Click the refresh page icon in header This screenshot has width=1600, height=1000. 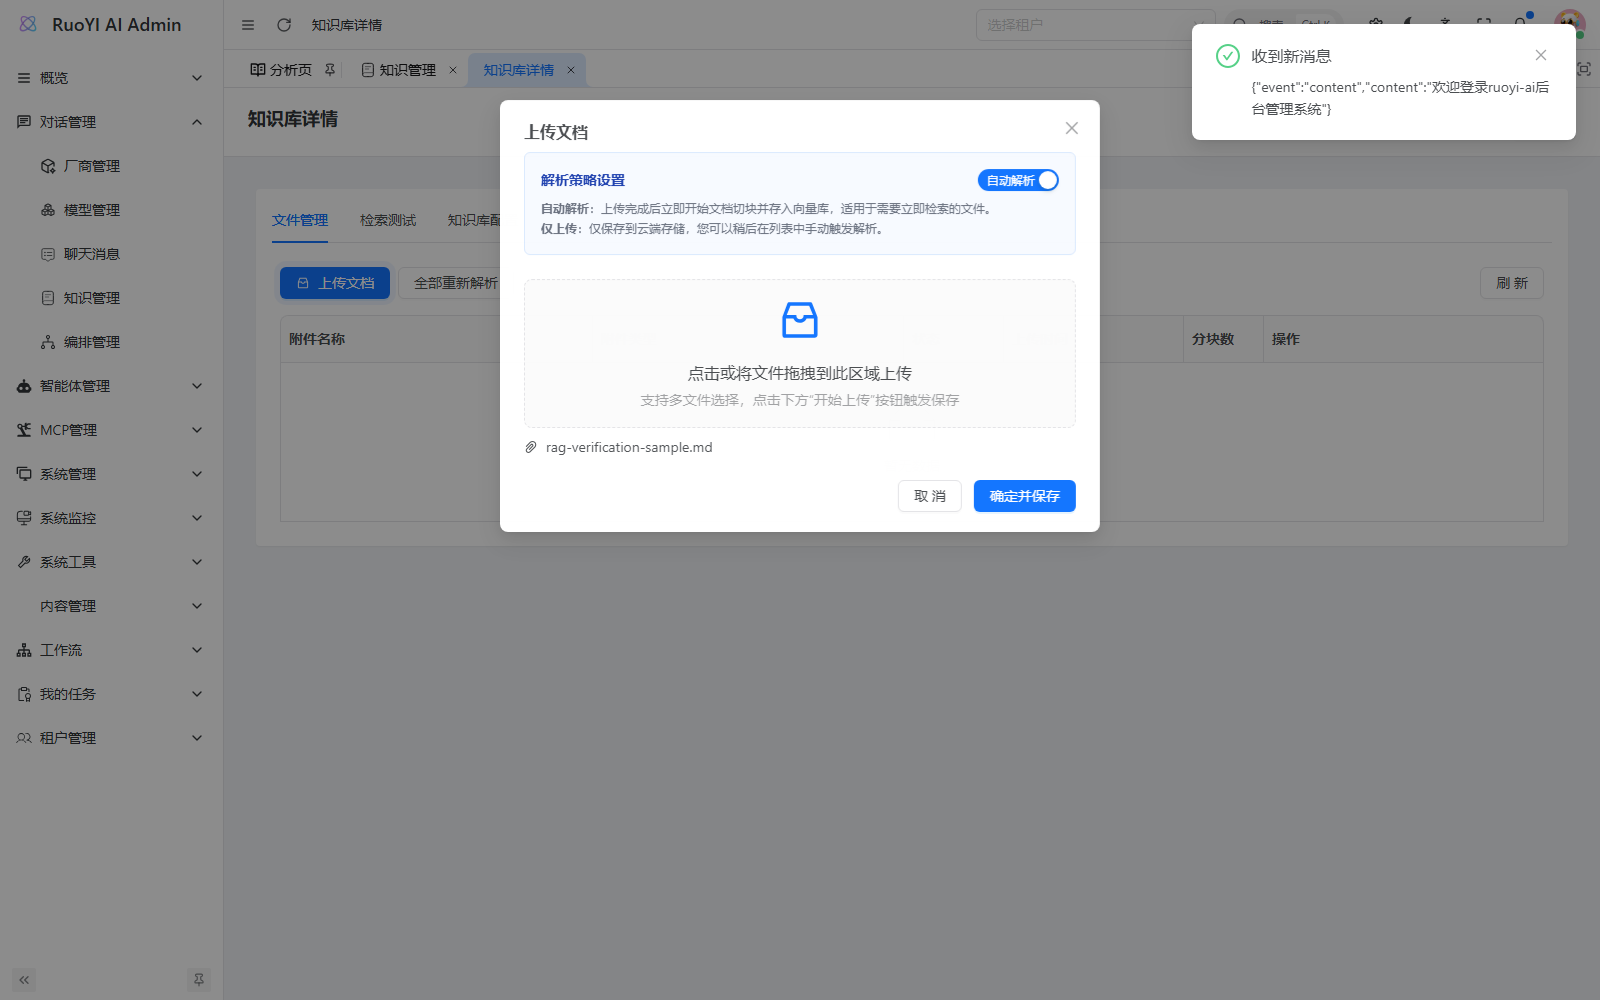pyautogui.click(x=284, y=25)
